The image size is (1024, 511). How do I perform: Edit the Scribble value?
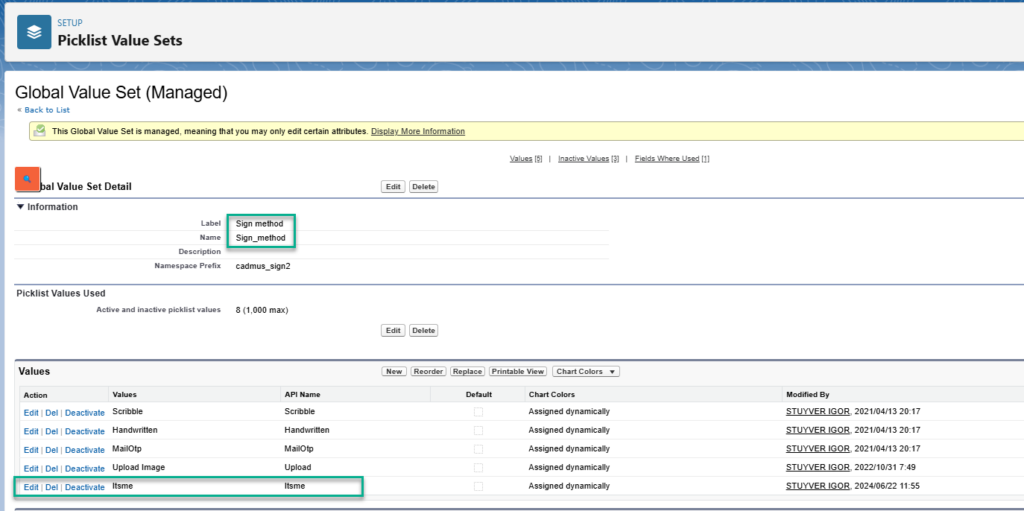(x=31, y=412)
